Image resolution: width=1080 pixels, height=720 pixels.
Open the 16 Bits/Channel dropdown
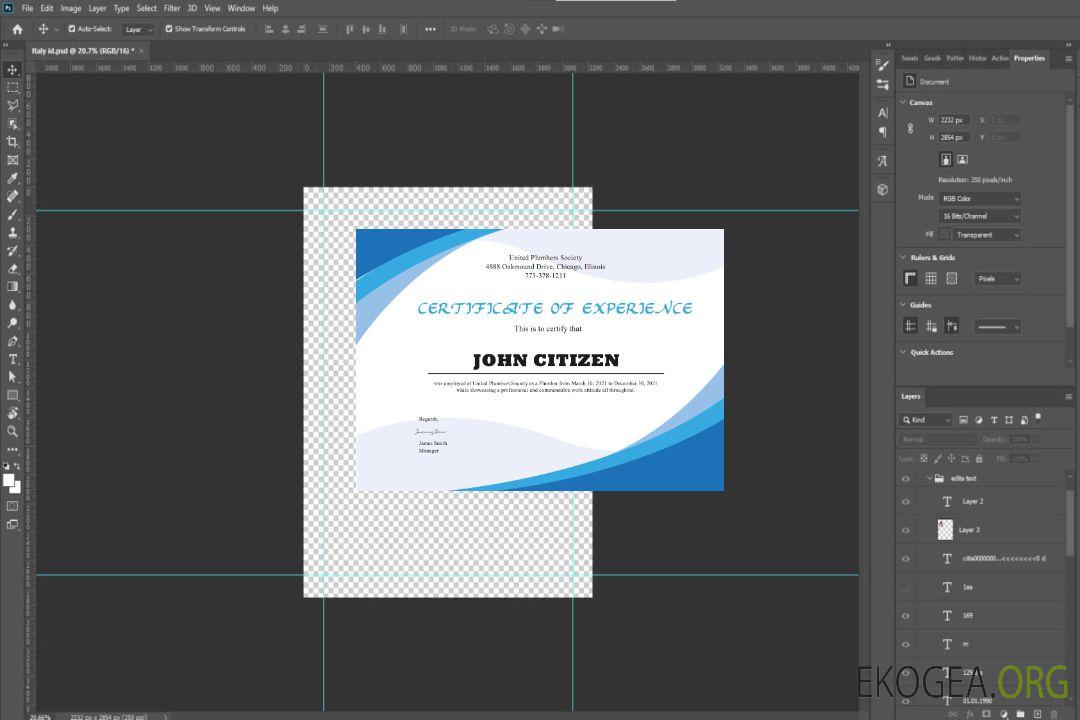[979, 216]
